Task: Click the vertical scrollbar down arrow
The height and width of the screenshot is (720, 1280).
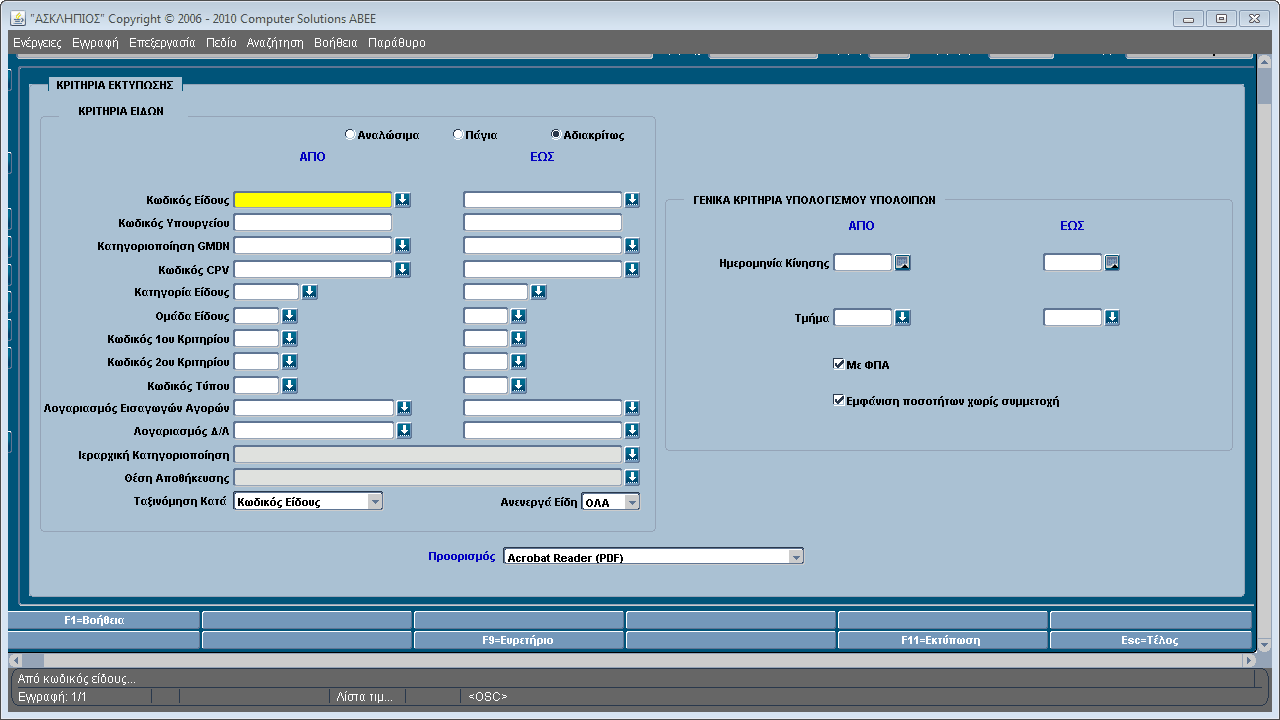Action: 1265,646
